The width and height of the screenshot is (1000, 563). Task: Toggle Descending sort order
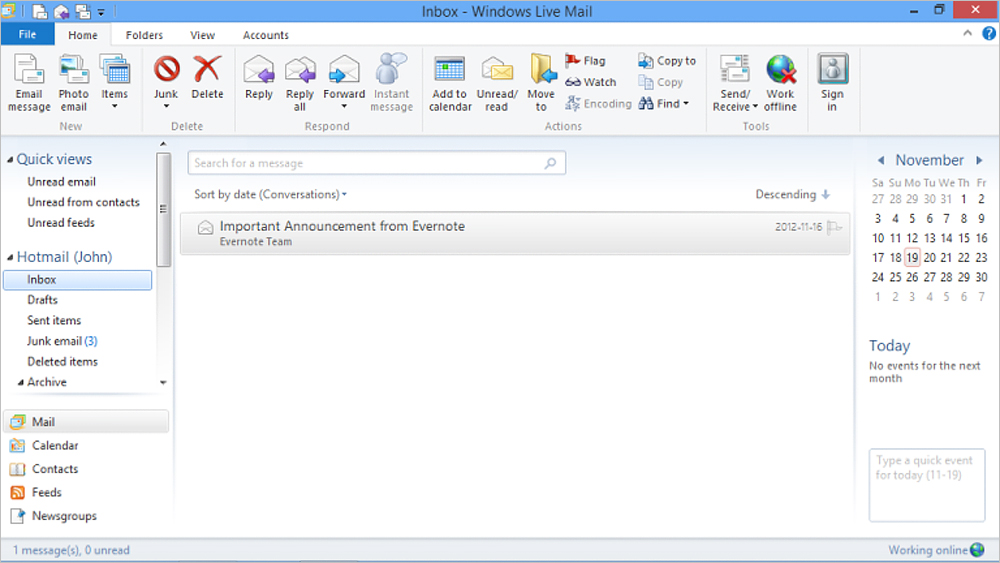point(793,194)
